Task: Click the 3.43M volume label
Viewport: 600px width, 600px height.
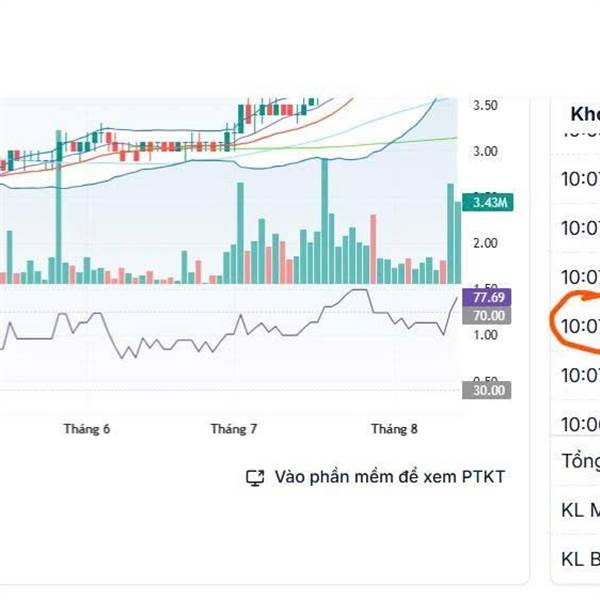Action: coord(490,203)
